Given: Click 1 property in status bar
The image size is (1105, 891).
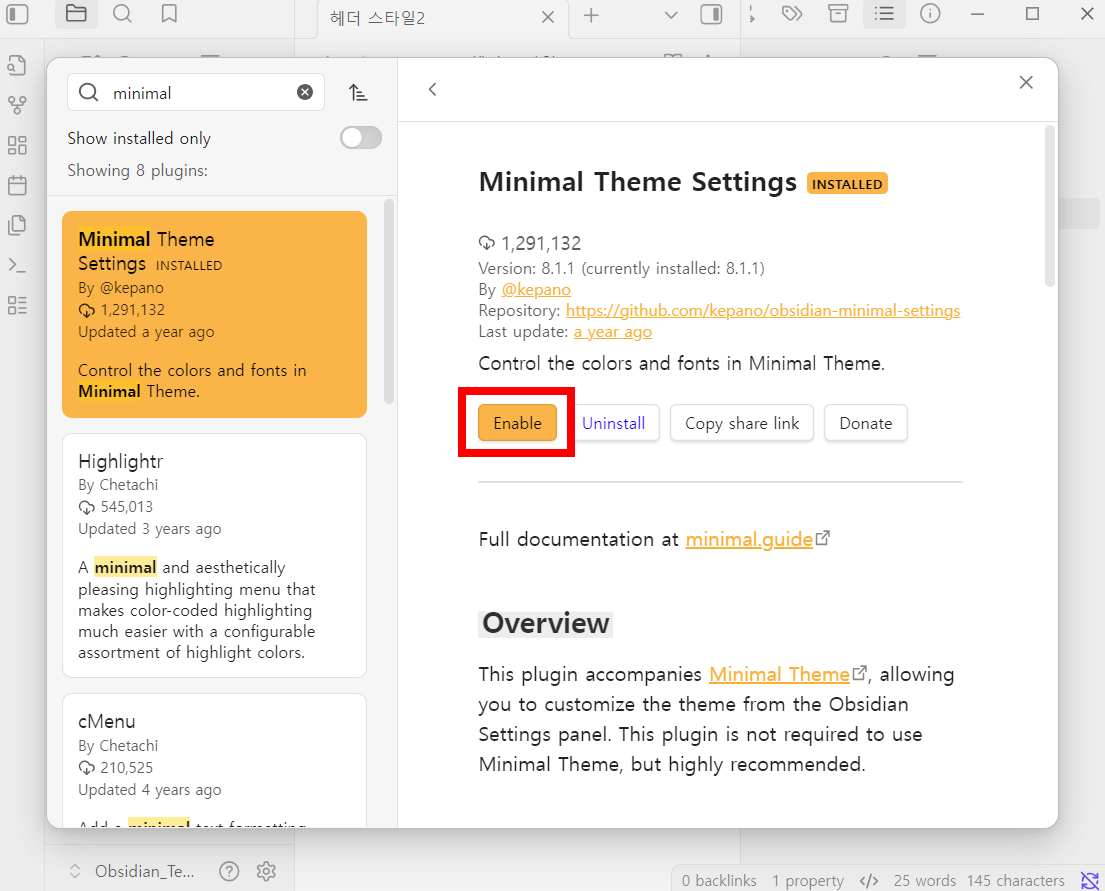Looking at the screenshot, I should pyautogui.click(x=808, y=880).
